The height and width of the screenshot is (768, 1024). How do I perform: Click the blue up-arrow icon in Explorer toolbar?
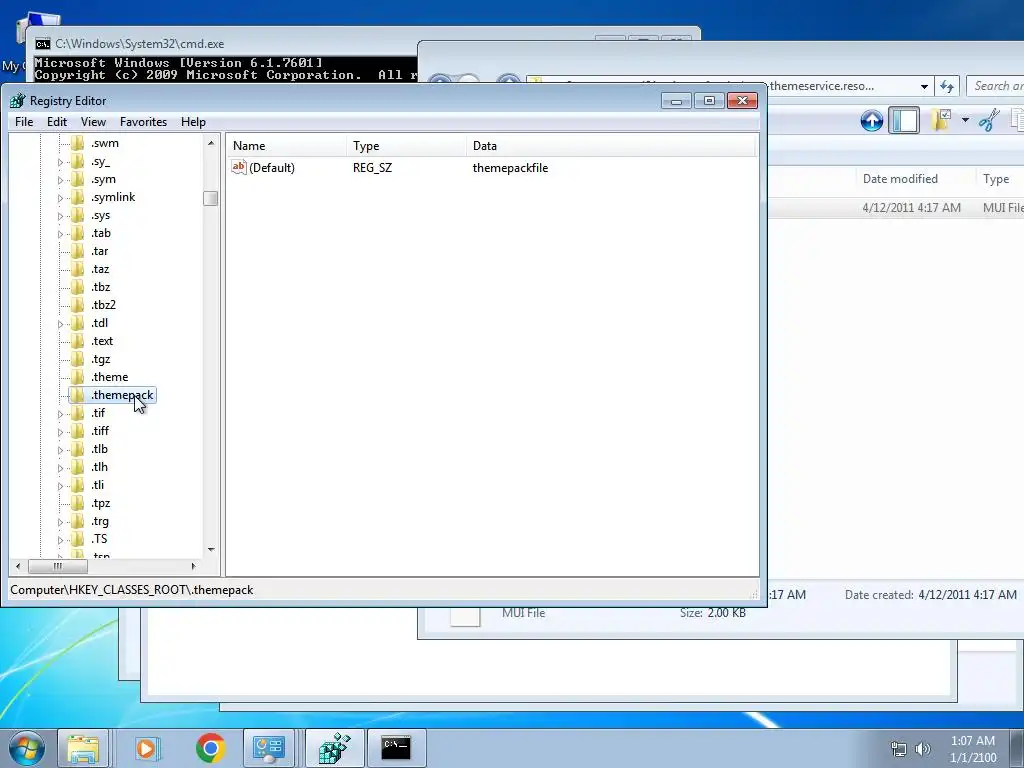[x=872, y=121]
